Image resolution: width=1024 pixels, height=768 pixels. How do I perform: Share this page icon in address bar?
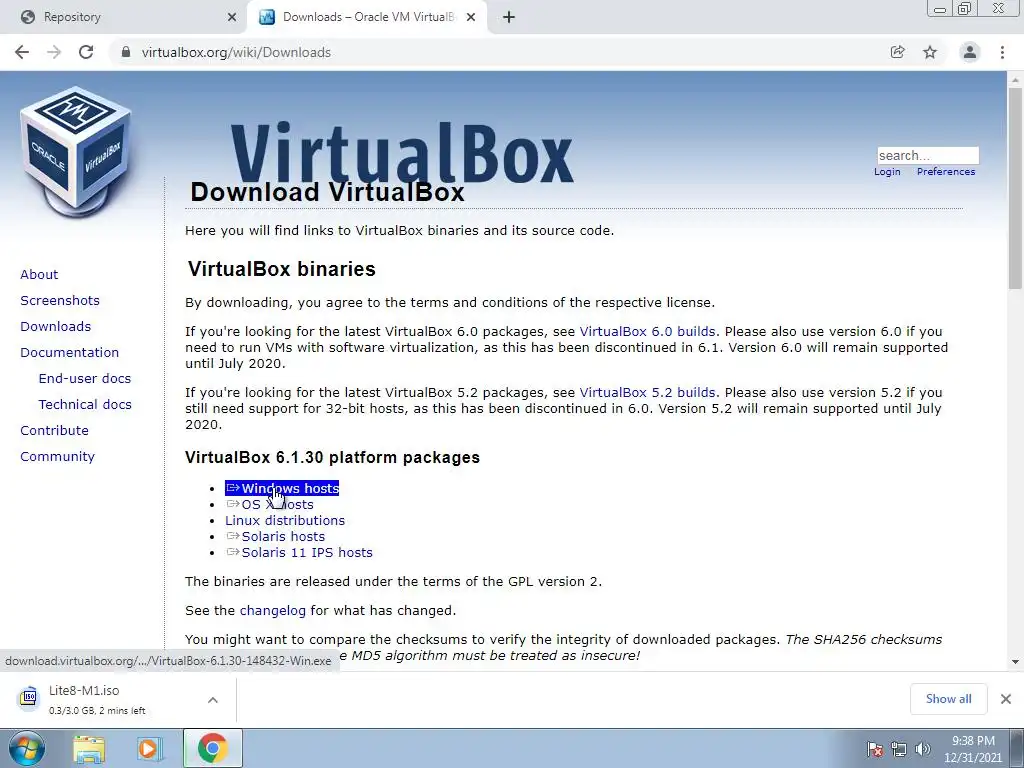pyautogui.click(x=897, y=52)
